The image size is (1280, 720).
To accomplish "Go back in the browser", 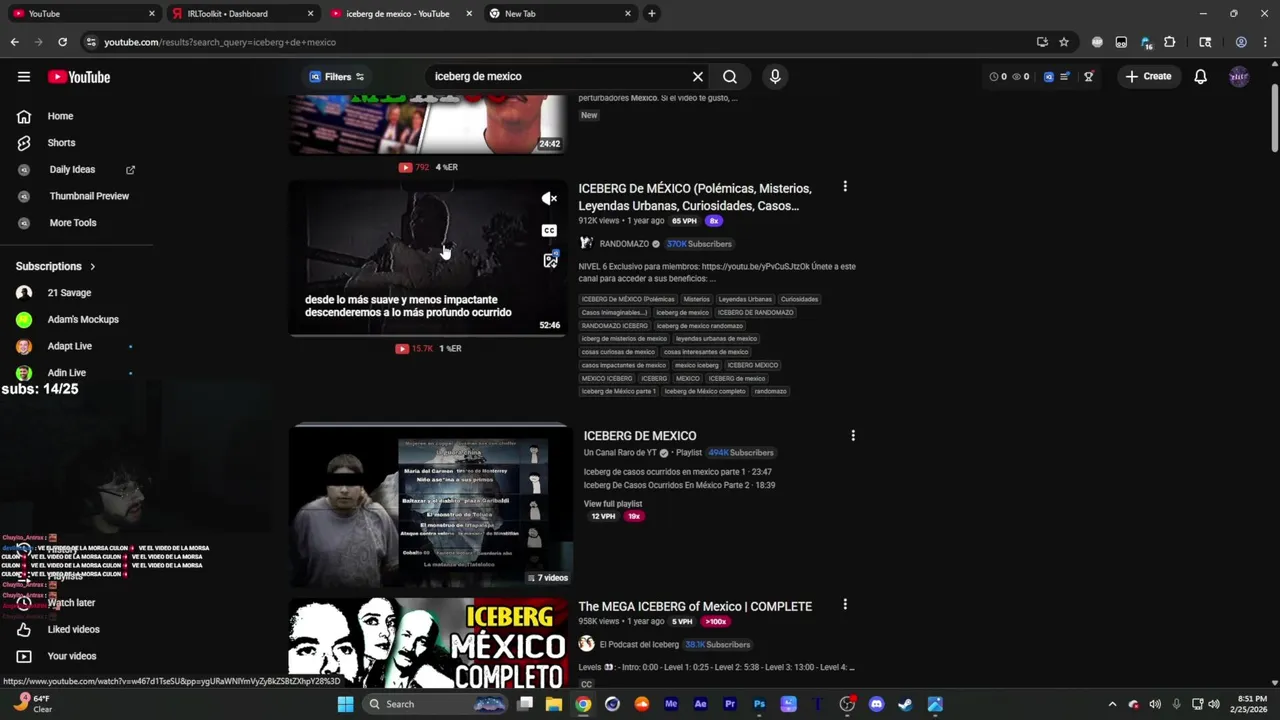I will point(15,42).
